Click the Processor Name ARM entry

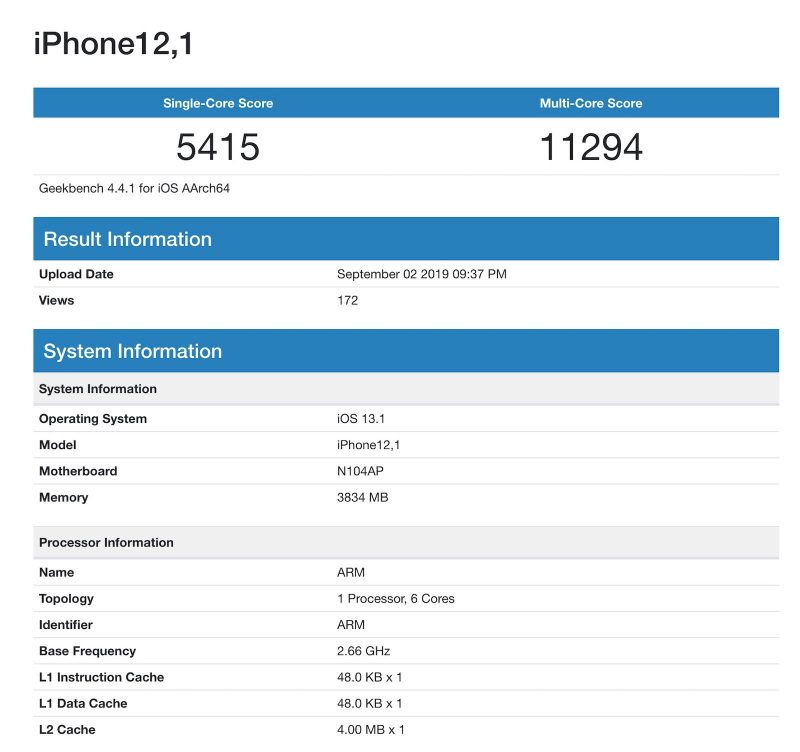350,572
